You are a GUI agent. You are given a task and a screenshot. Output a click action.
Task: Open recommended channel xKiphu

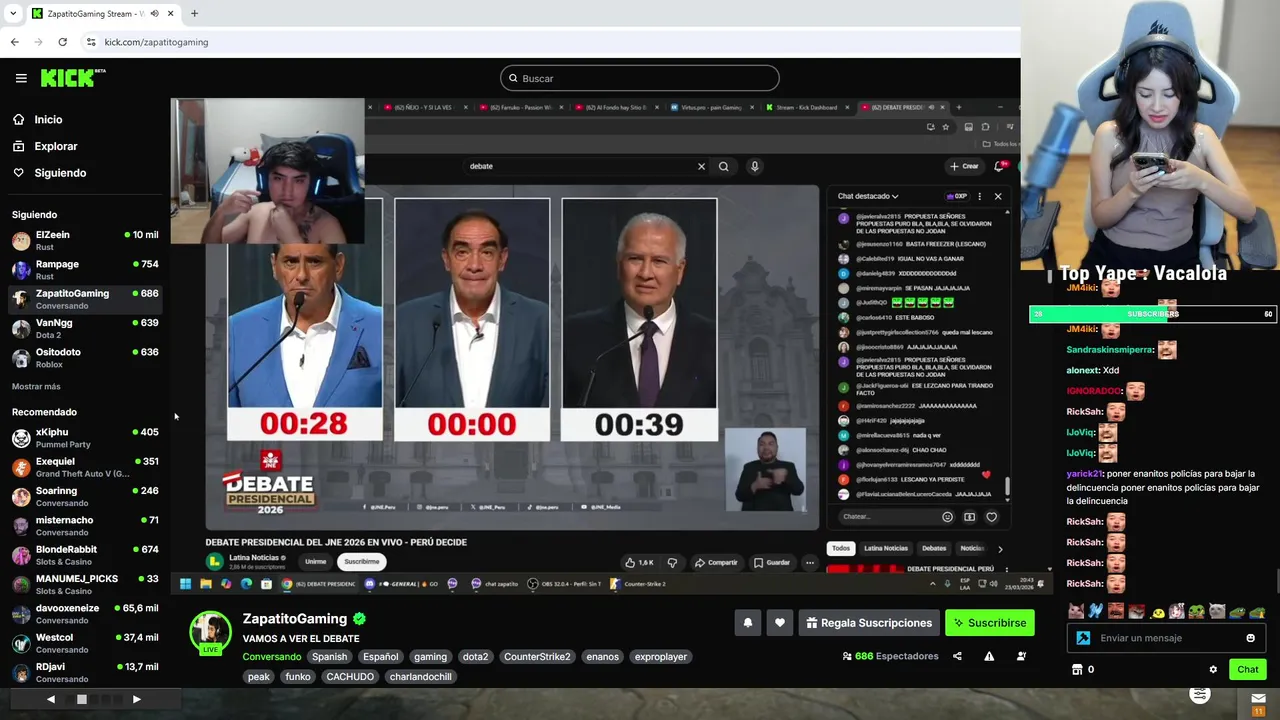(85, 437)
